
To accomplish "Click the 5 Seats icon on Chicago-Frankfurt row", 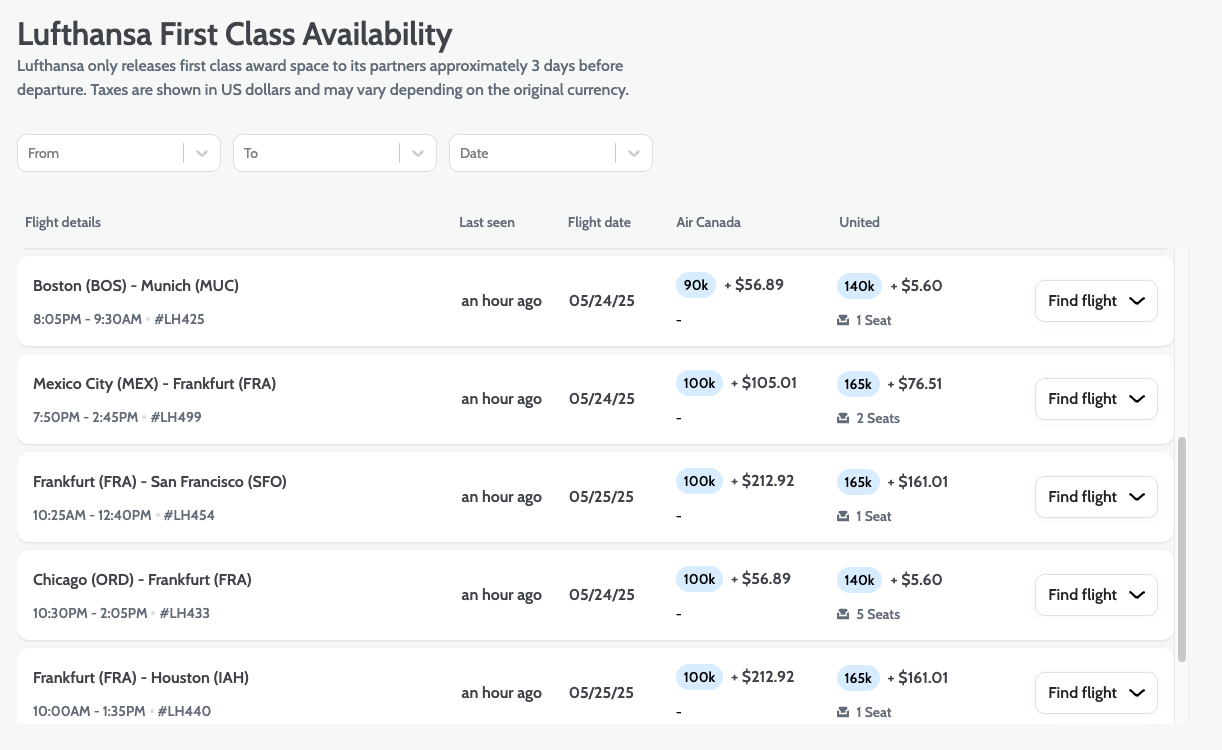I will (x=843, y=614).
